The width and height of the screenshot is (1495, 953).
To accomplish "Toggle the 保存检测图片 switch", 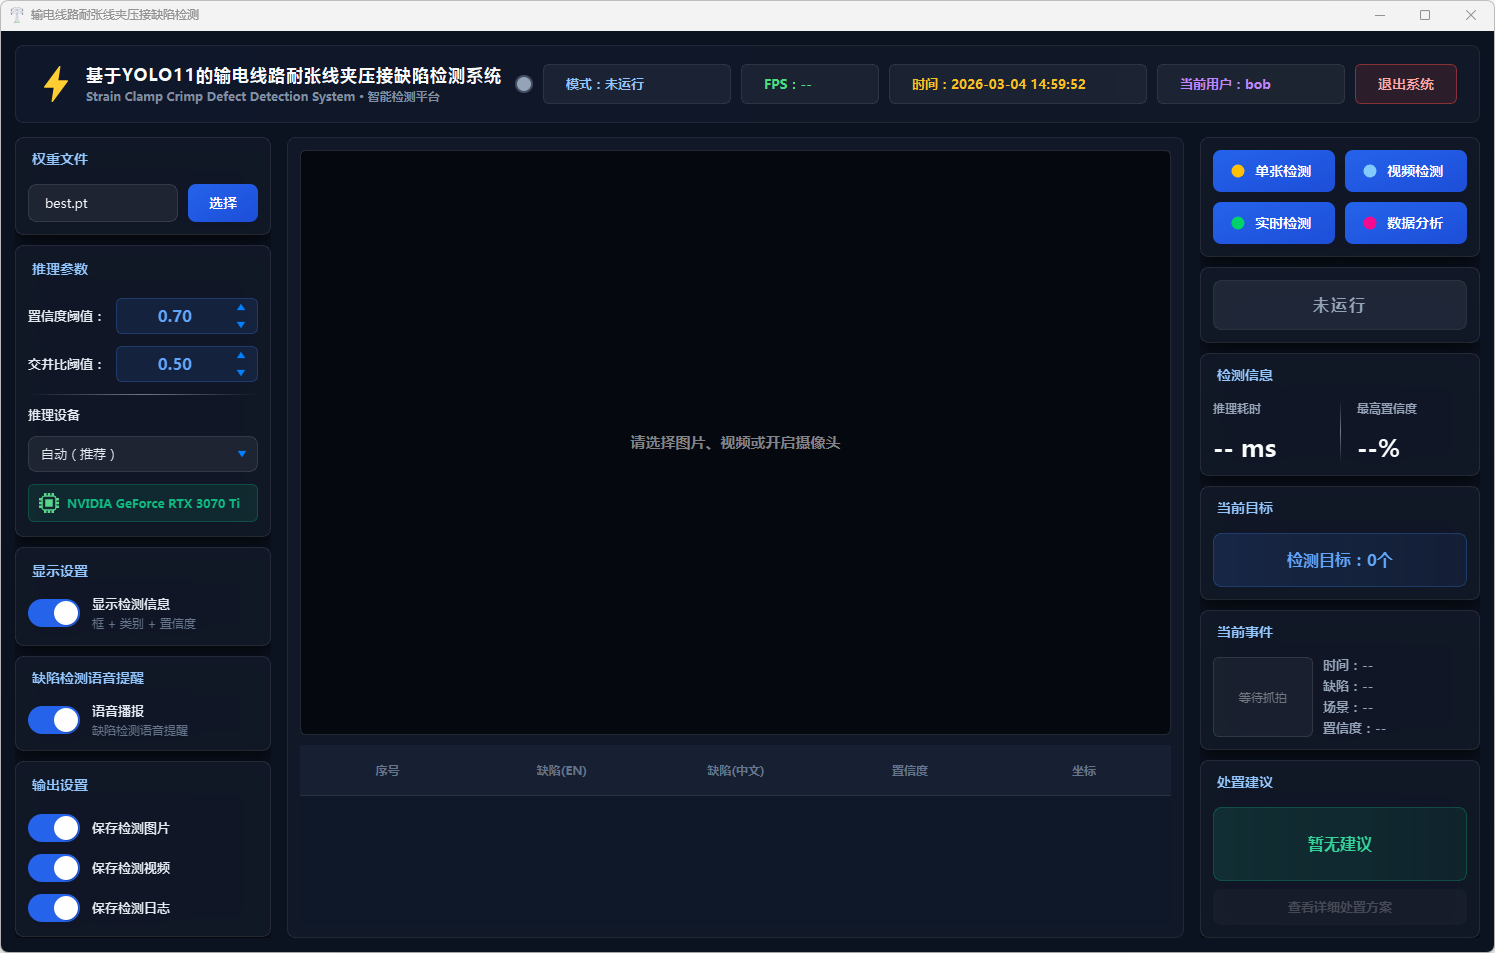I will tap(54, 828).
